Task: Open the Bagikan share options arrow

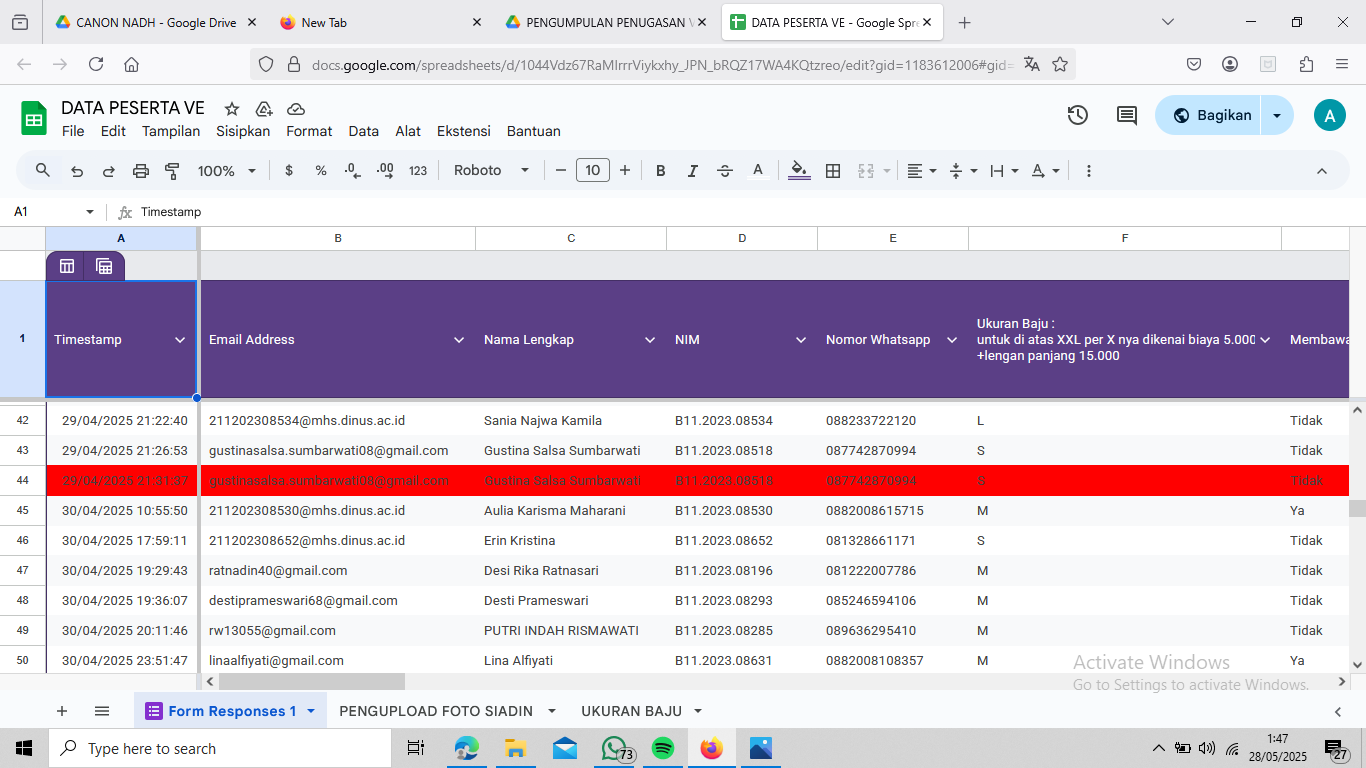Action: point(1277,115)
